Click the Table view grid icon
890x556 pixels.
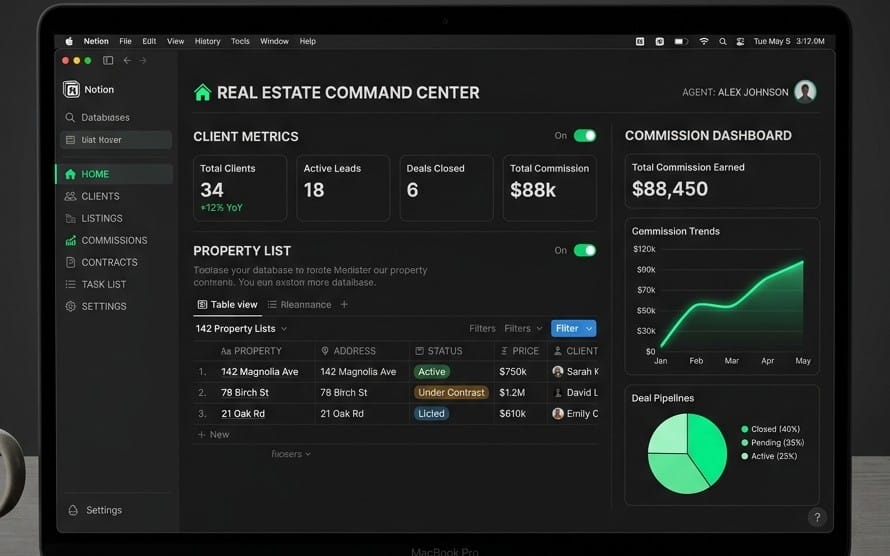coord(202,305)
